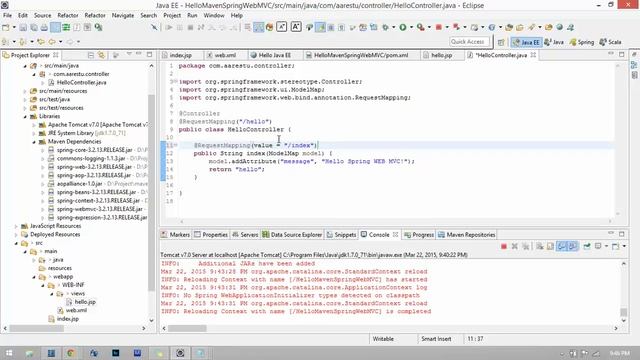Click the console horizontal scrollbar thumb
Image resolution: width=640 pixels, height=360 pixels.
tap(187, 328)
